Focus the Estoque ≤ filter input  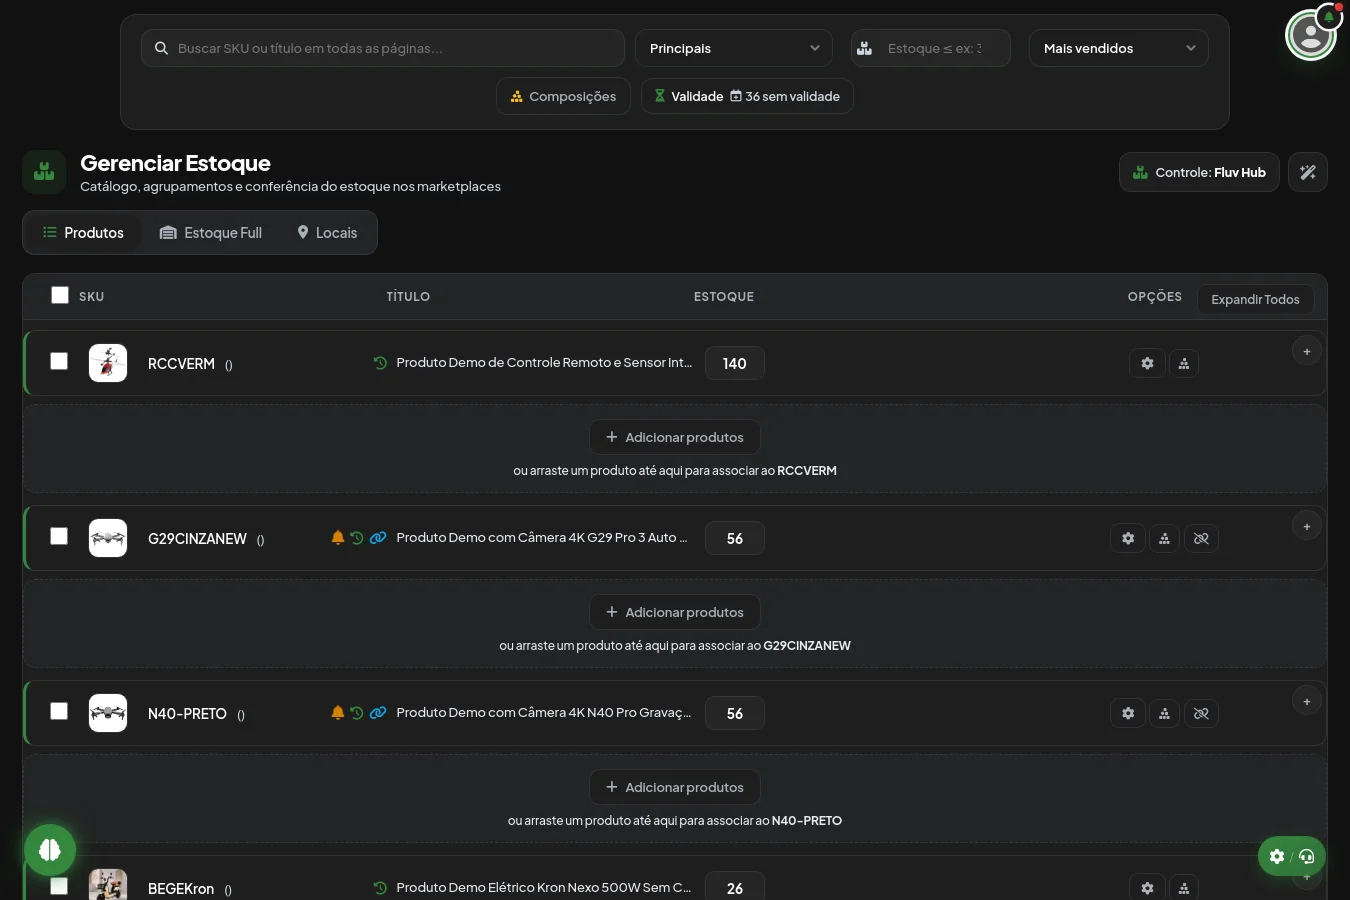click(x=931, y=48)
